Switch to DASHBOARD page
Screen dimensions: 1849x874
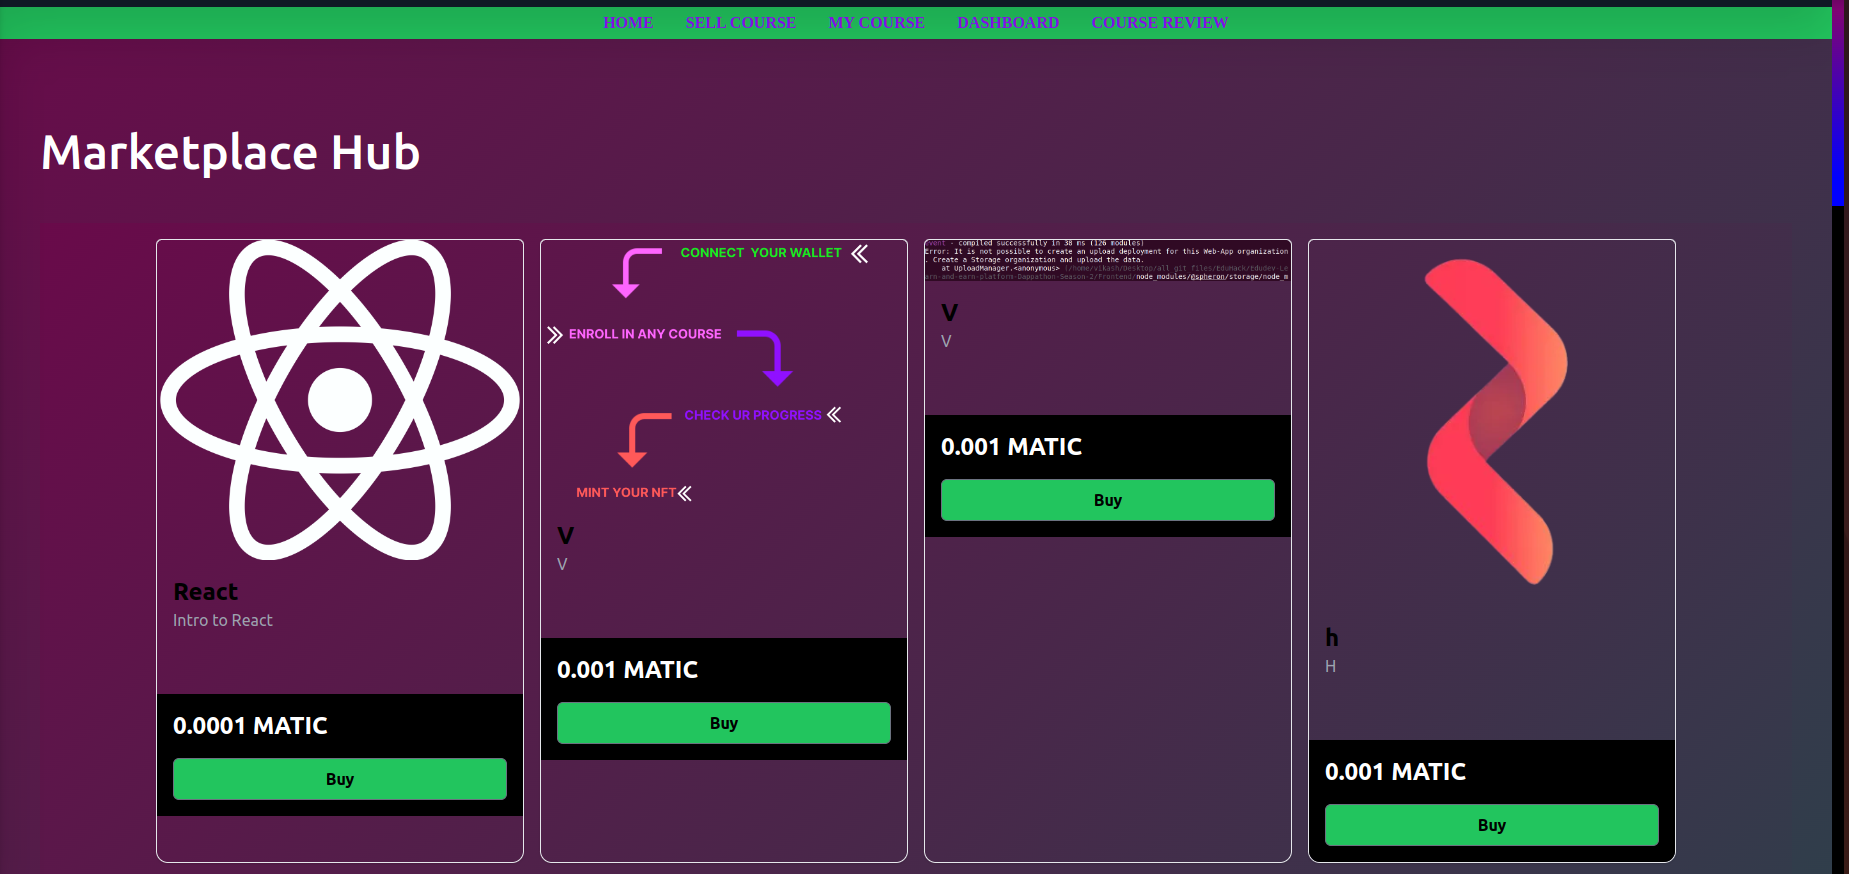(x=1008, y=22)
